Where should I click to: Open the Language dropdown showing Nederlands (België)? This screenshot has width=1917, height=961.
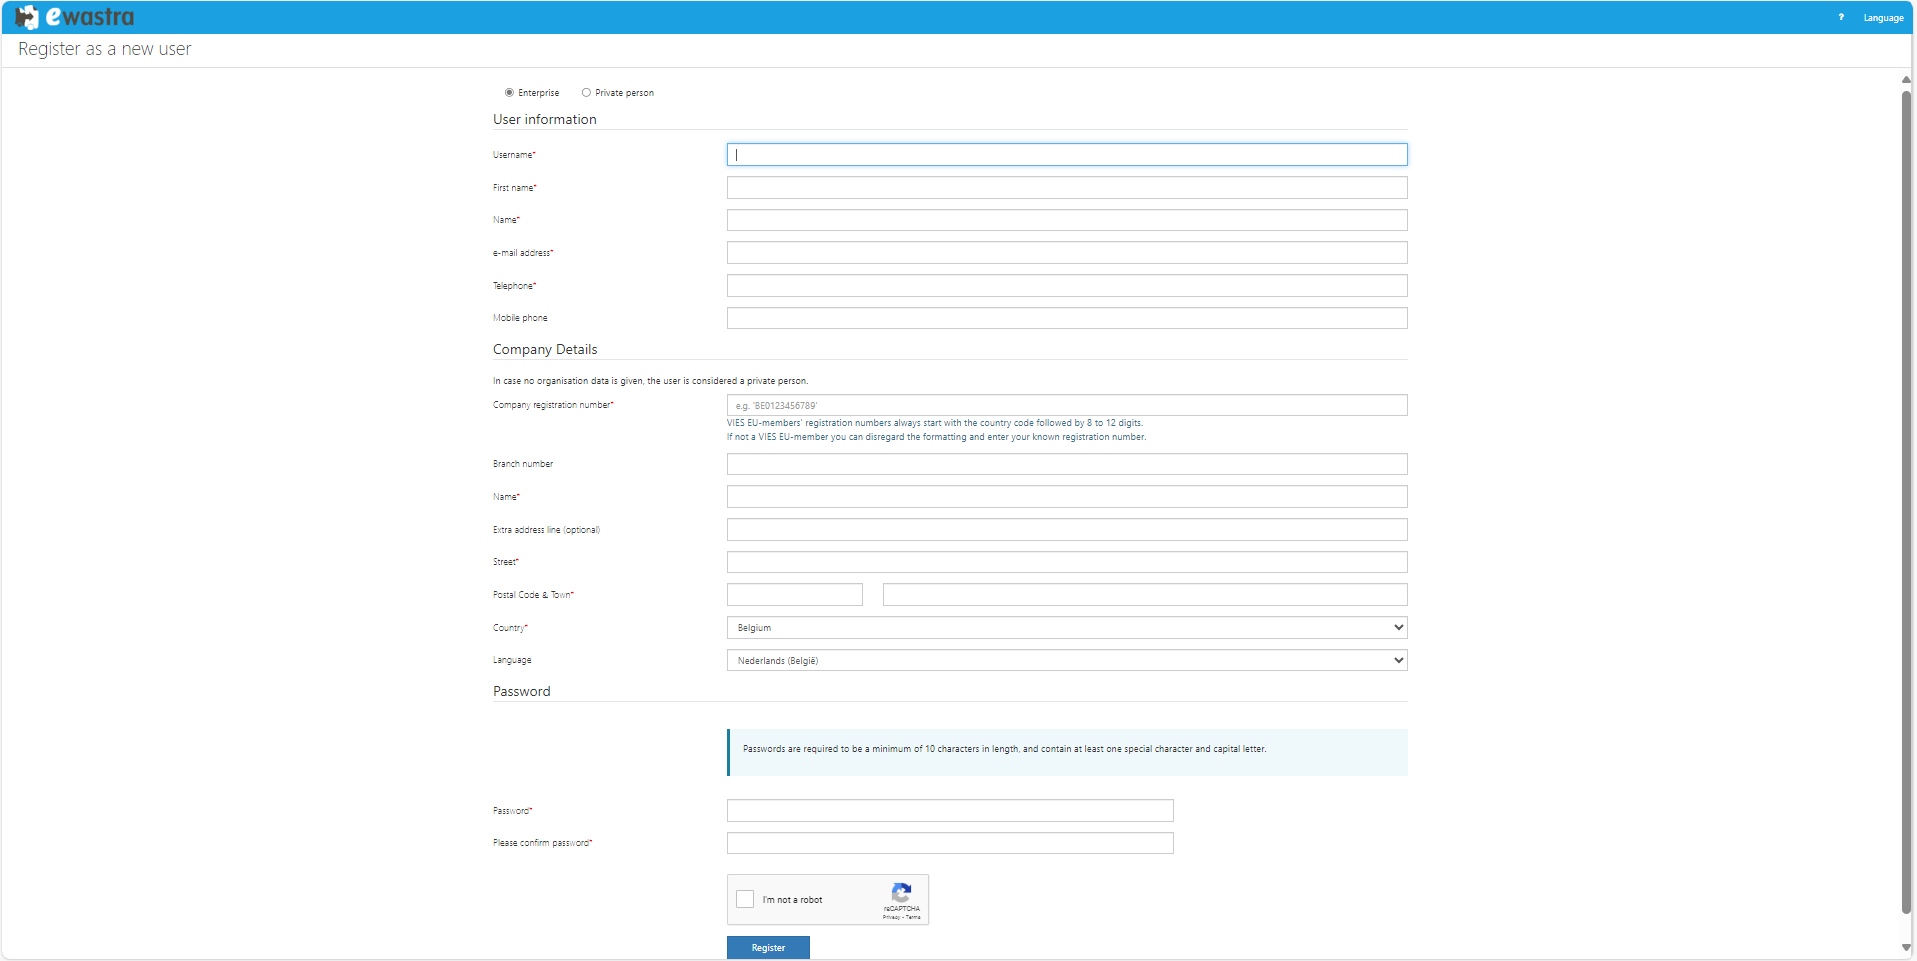pyautogui.click(x=1066, y=661)
